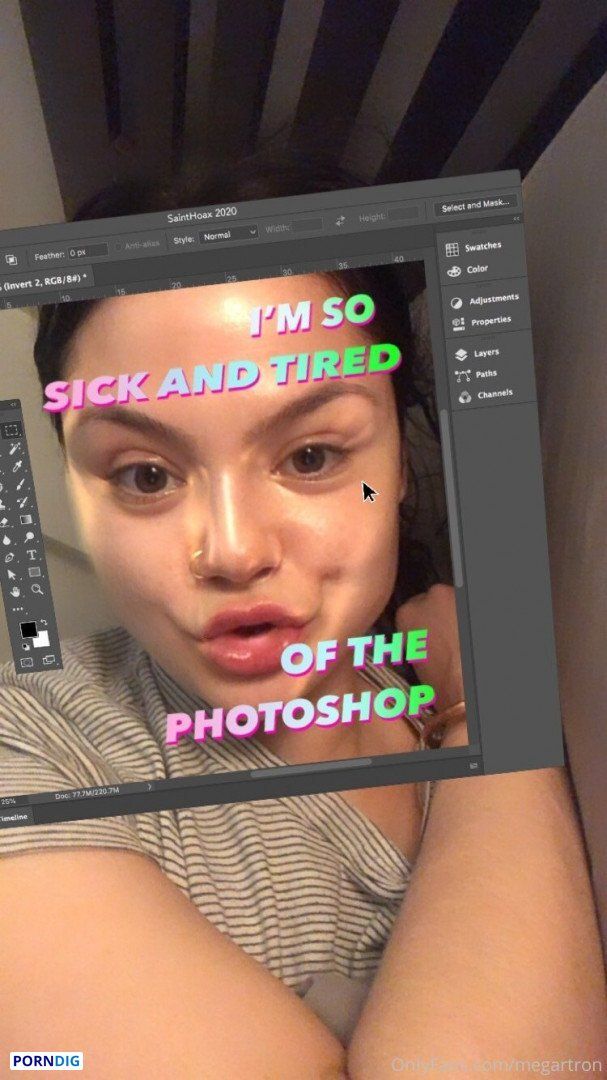This screenshot has height=1080, width=607.
Task: Select the Eraser tool
Action: pyautogui.click(x=3, y=521)
